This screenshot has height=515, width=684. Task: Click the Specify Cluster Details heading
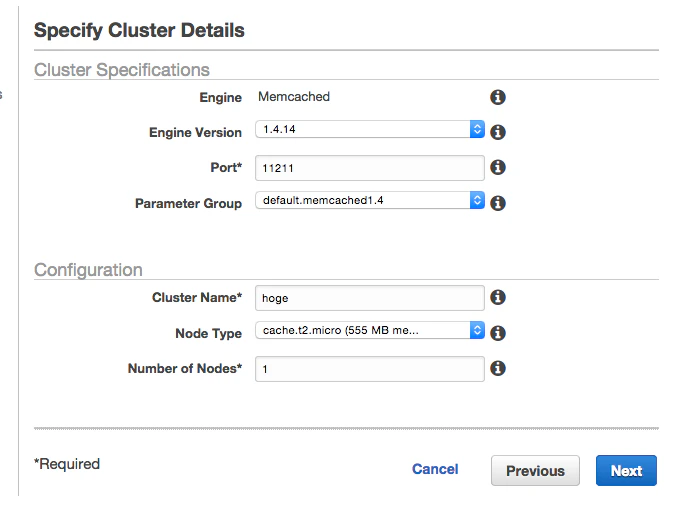[x=139, y=30]
